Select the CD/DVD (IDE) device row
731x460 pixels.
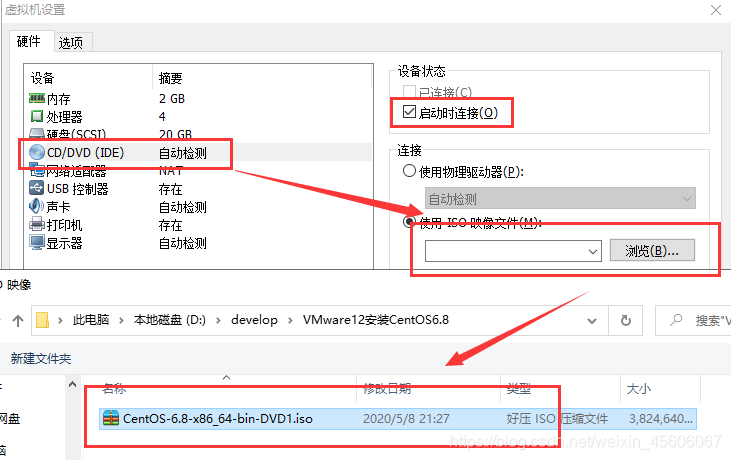[198, 152]
